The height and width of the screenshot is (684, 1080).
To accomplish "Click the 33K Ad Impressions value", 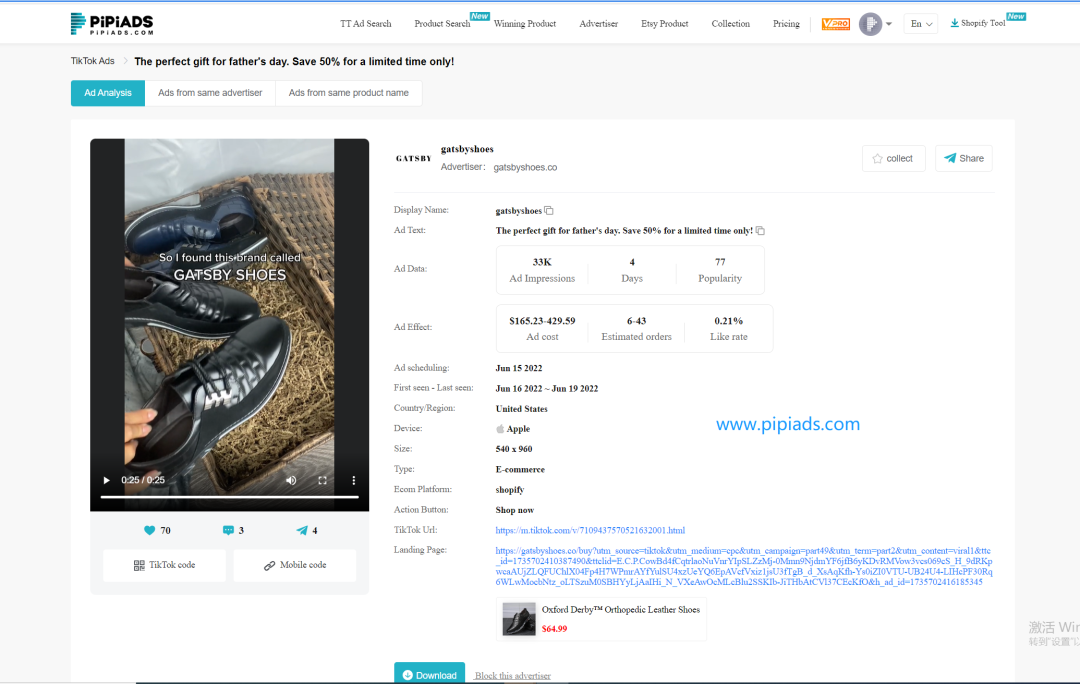I will [542, 262].
